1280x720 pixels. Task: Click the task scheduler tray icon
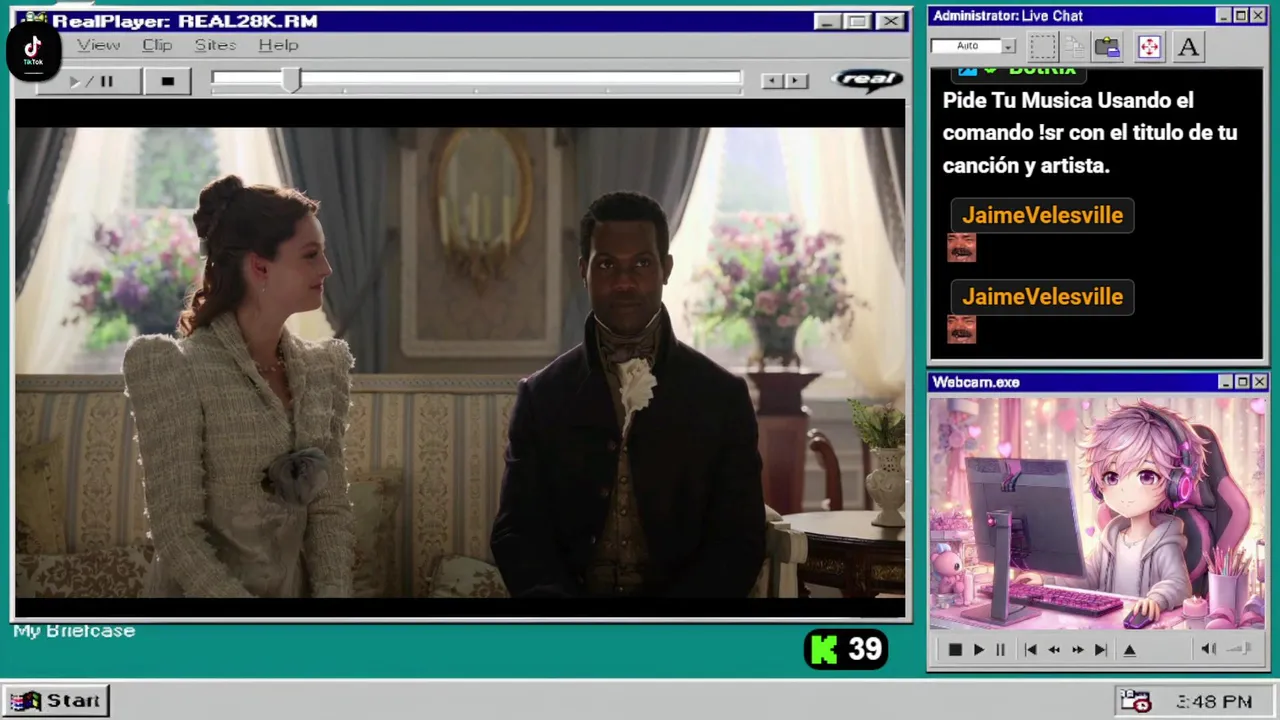pyautogui.click(x=1135, y=701)
